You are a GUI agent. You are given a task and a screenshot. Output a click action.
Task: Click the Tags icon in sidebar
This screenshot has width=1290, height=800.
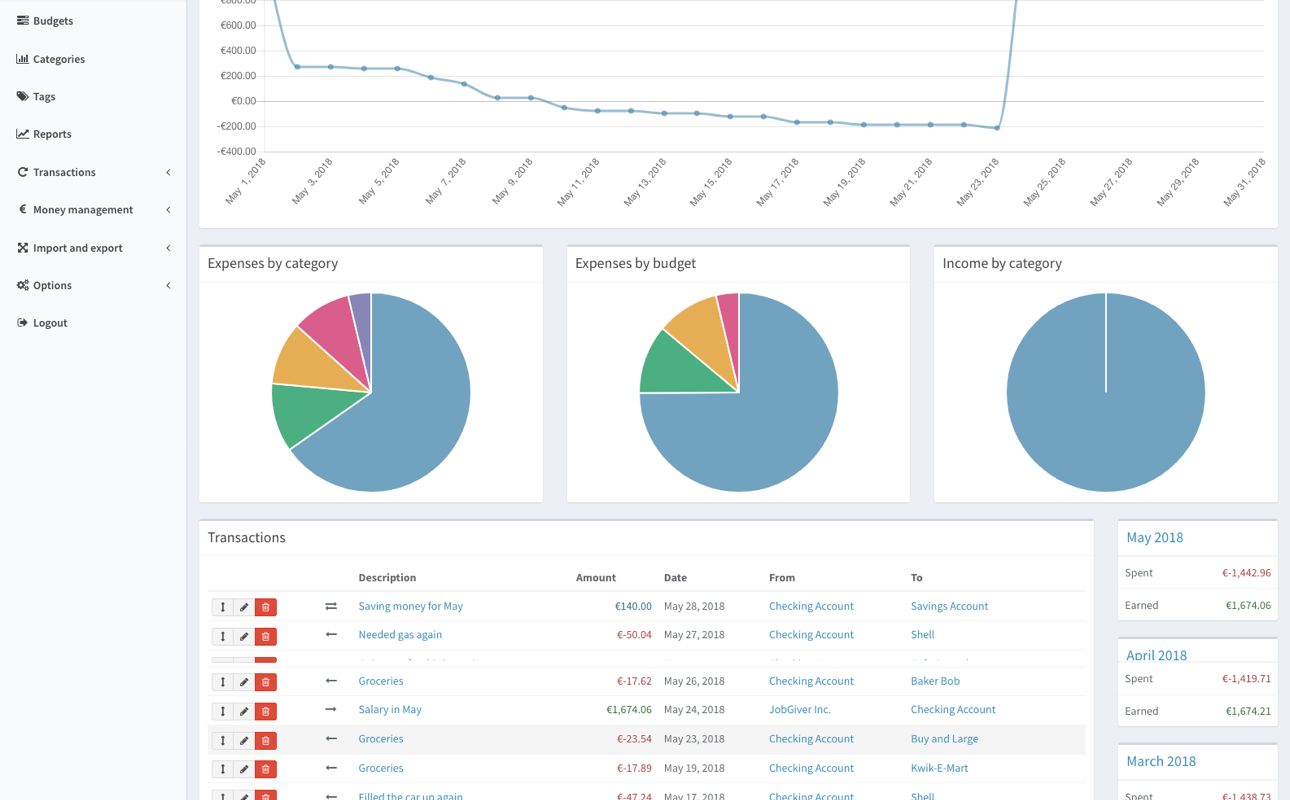point(22,96)
